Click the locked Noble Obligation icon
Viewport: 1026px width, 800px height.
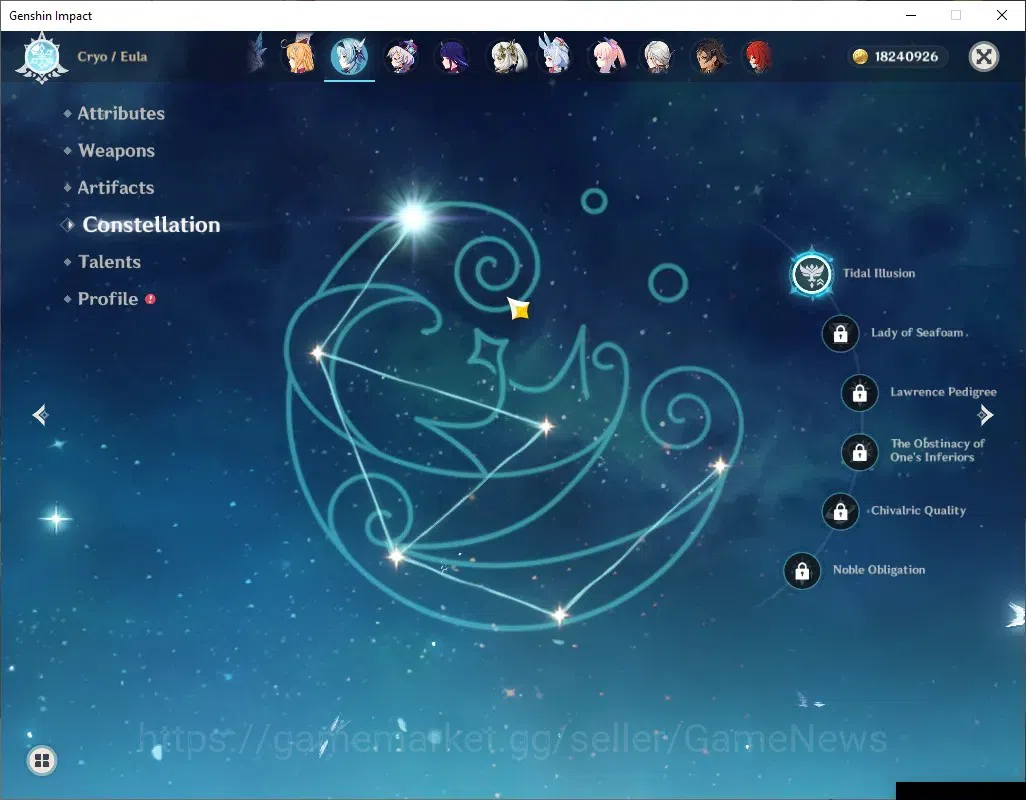pyautogui.click(x=802, y=571)
